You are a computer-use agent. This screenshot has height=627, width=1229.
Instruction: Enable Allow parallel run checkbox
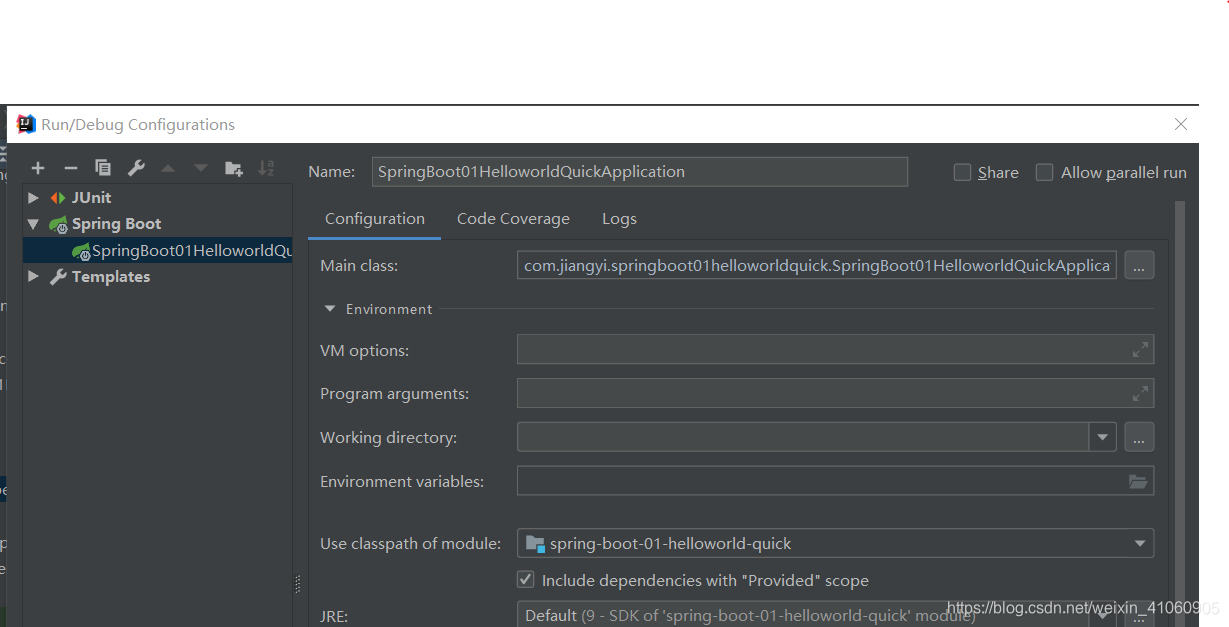(1044, 172)
